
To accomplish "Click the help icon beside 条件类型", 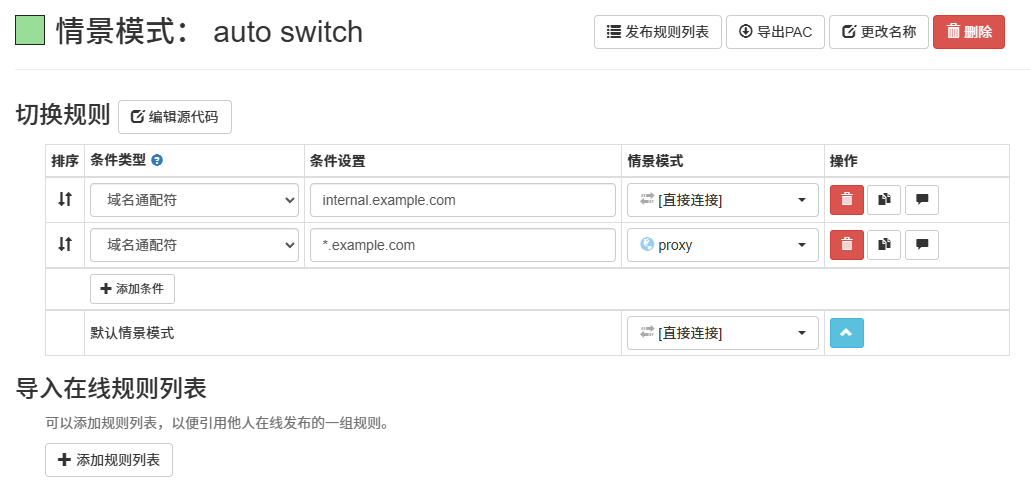I will 157,161.
